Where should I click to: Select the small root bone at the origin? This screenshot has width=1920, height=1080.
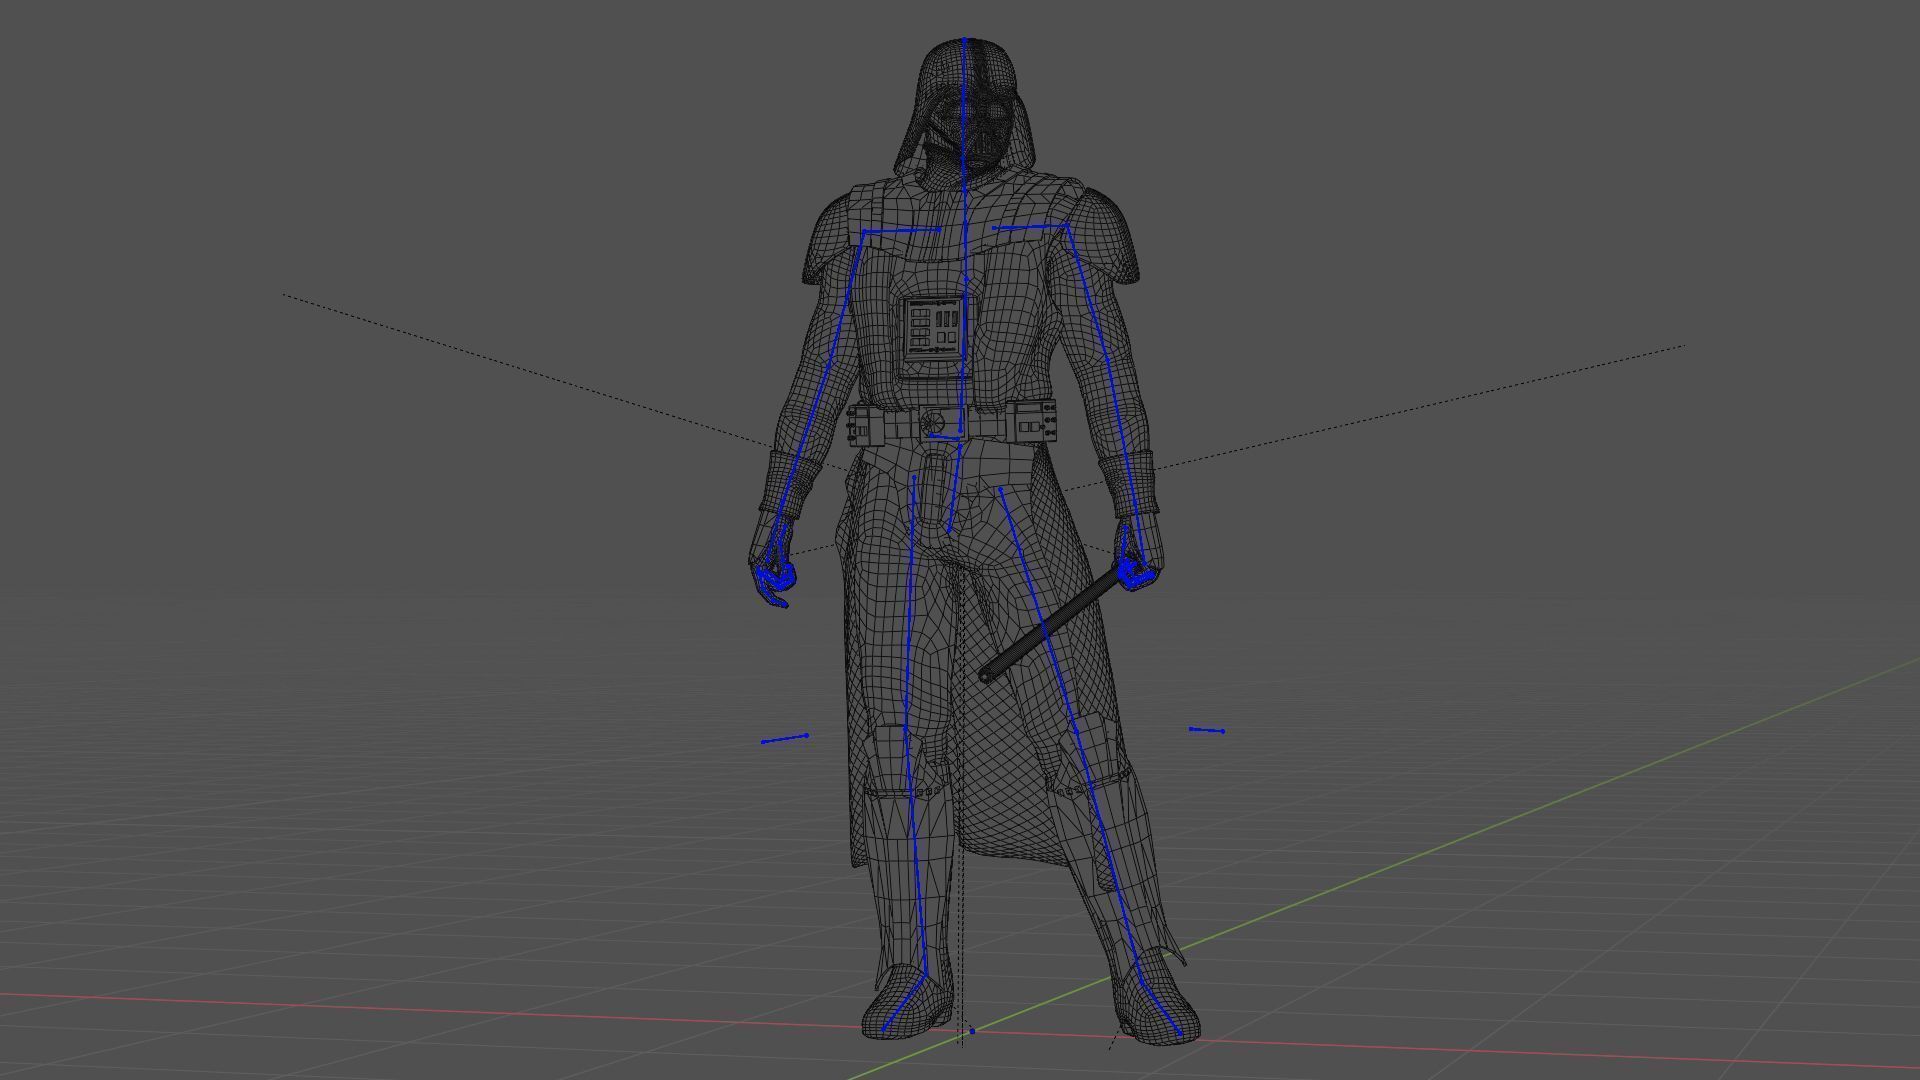pyautogui.click(x=971, y=1029)
